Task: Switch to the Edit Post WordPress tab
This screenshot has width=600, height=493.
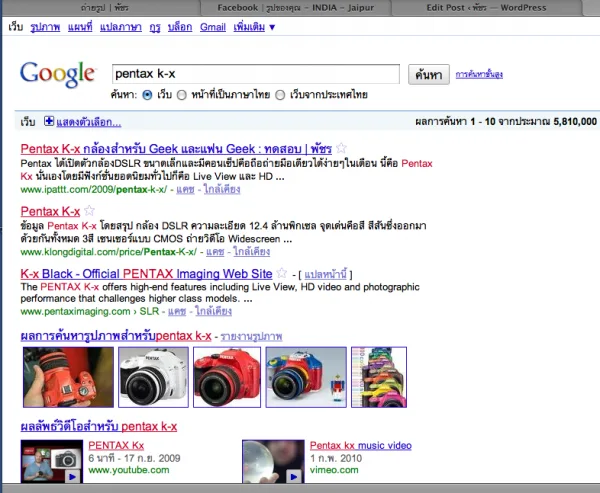Action: 486,8
